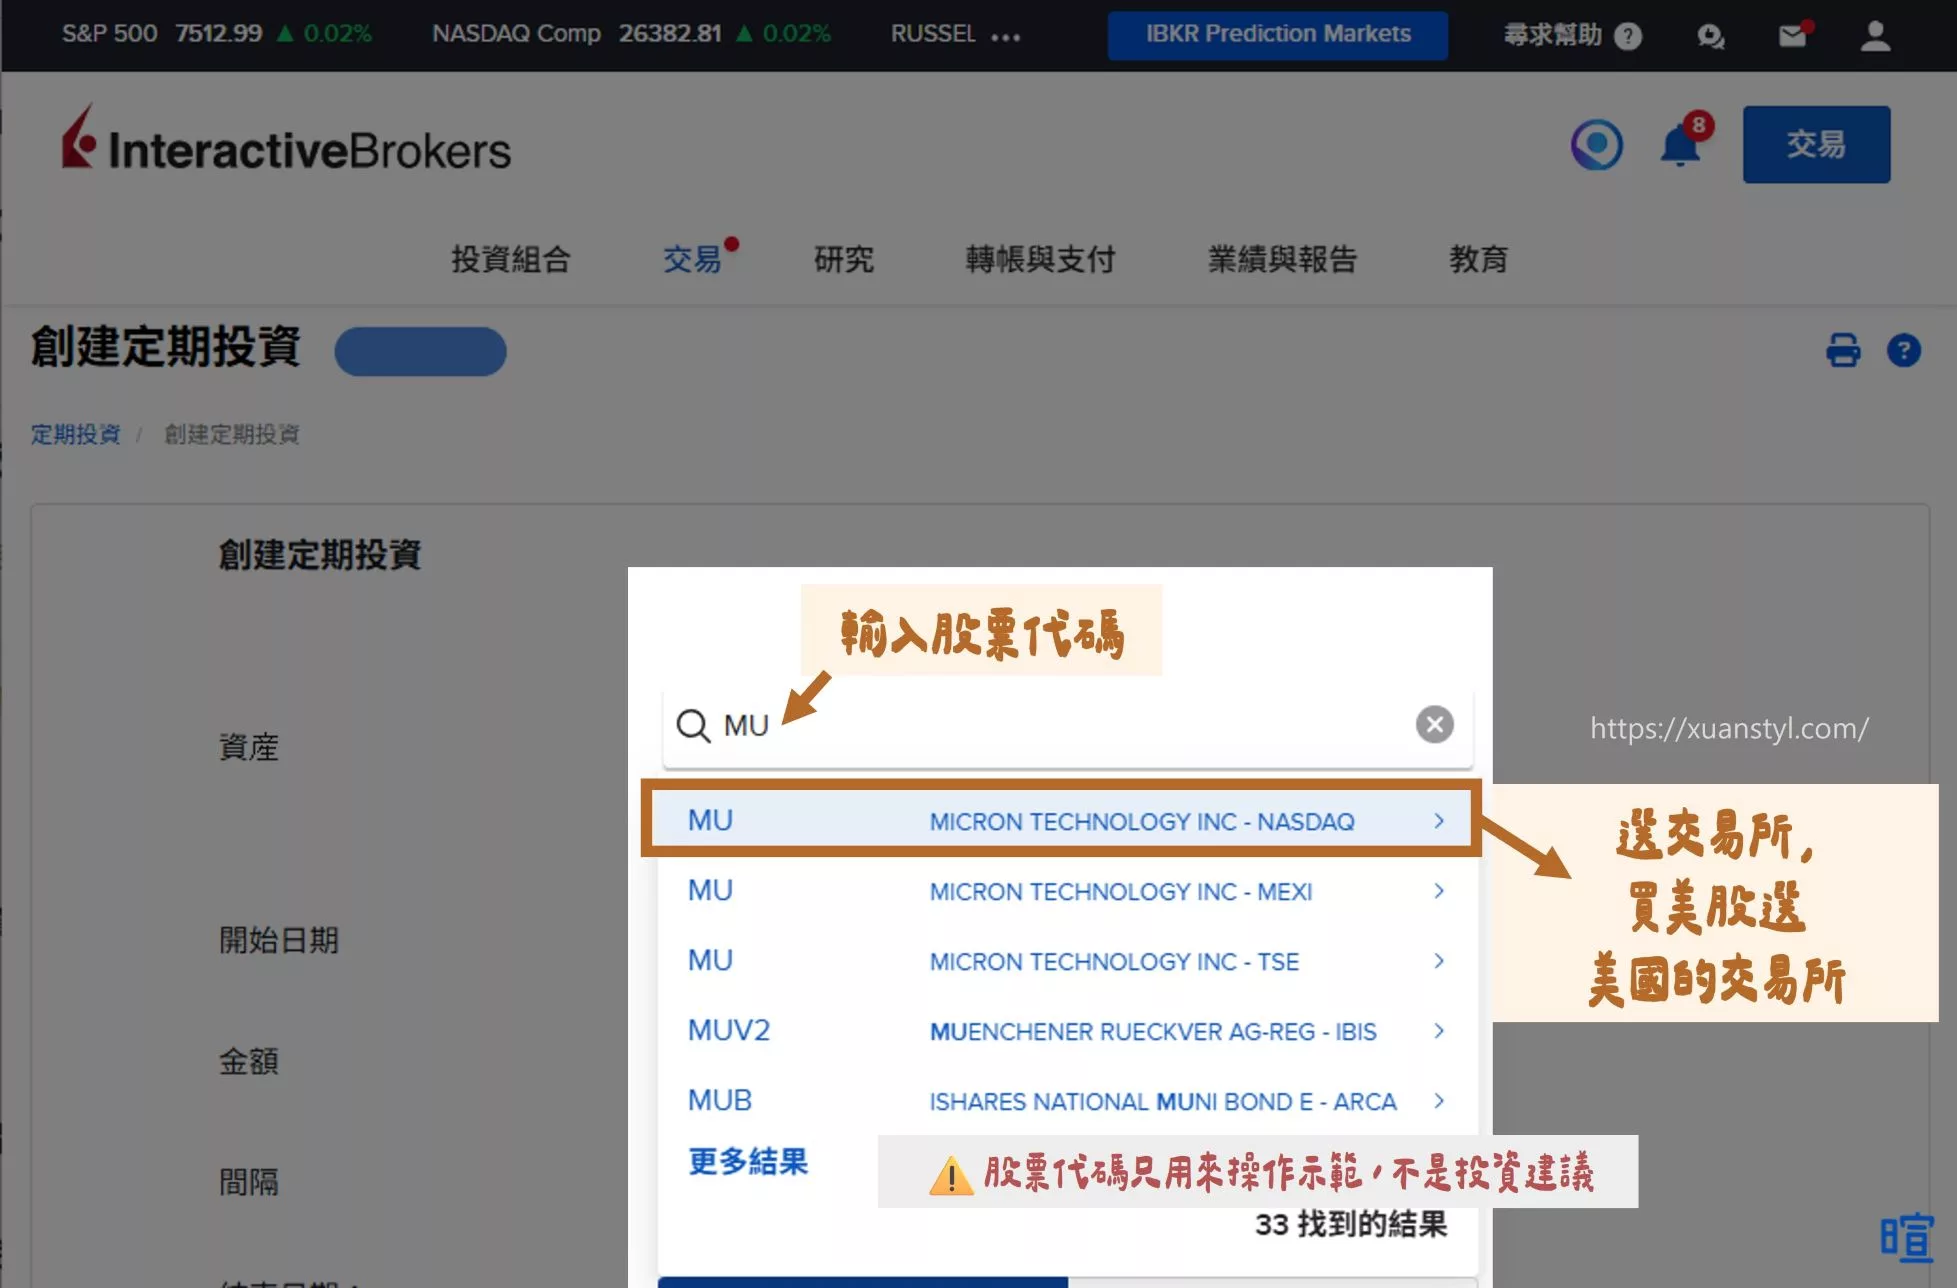Open IBKR Prediction Markets
The height and width of the screenshot is (1288, 1957).
point(1277,35)
